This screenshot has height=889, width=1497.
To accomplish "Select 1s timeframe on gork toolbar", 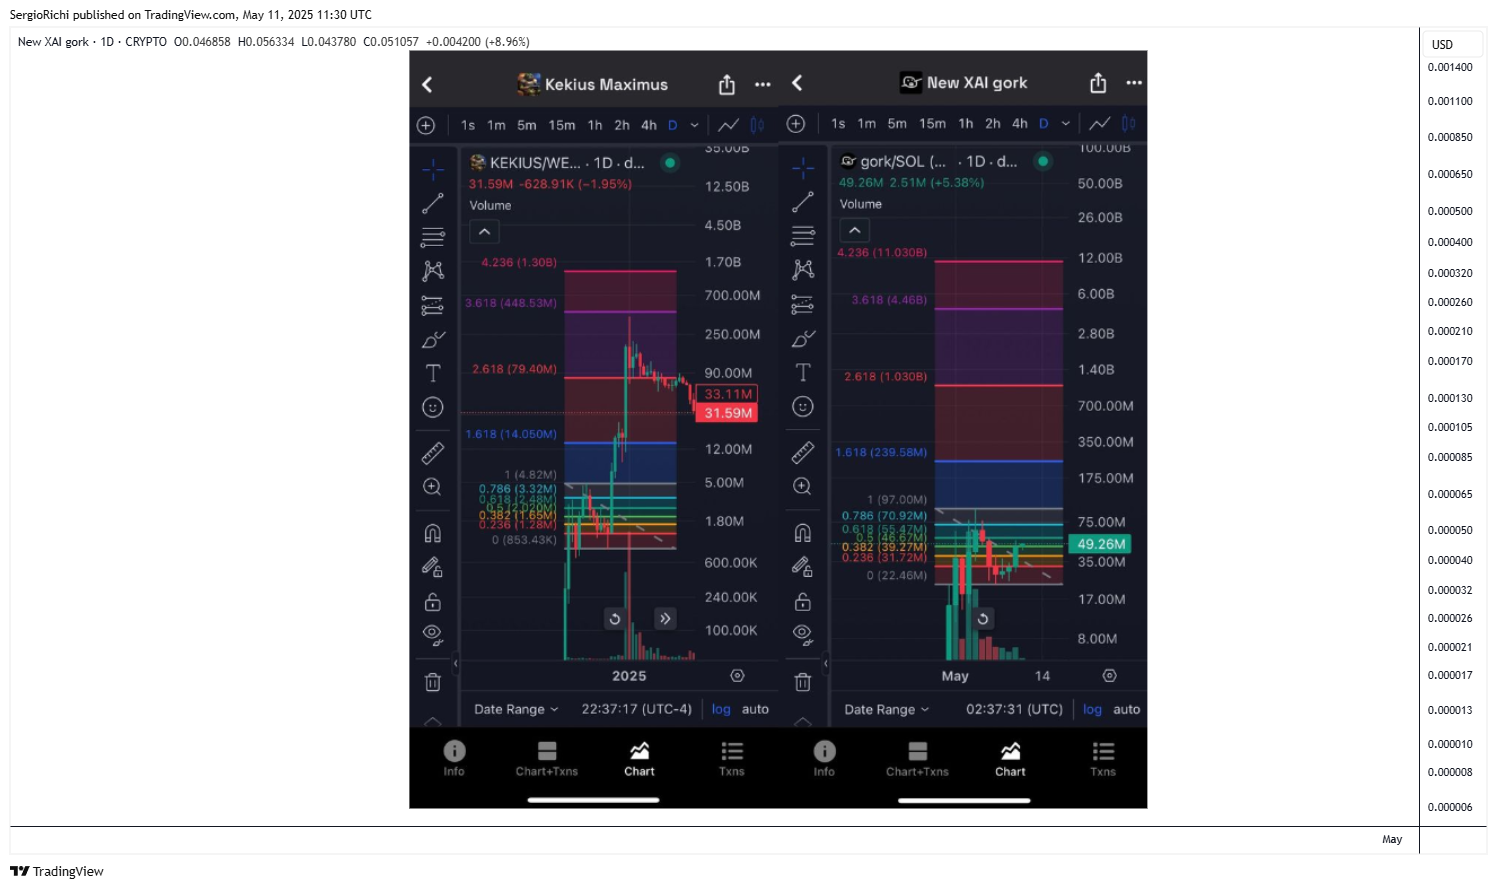I will tap(838, 124).
